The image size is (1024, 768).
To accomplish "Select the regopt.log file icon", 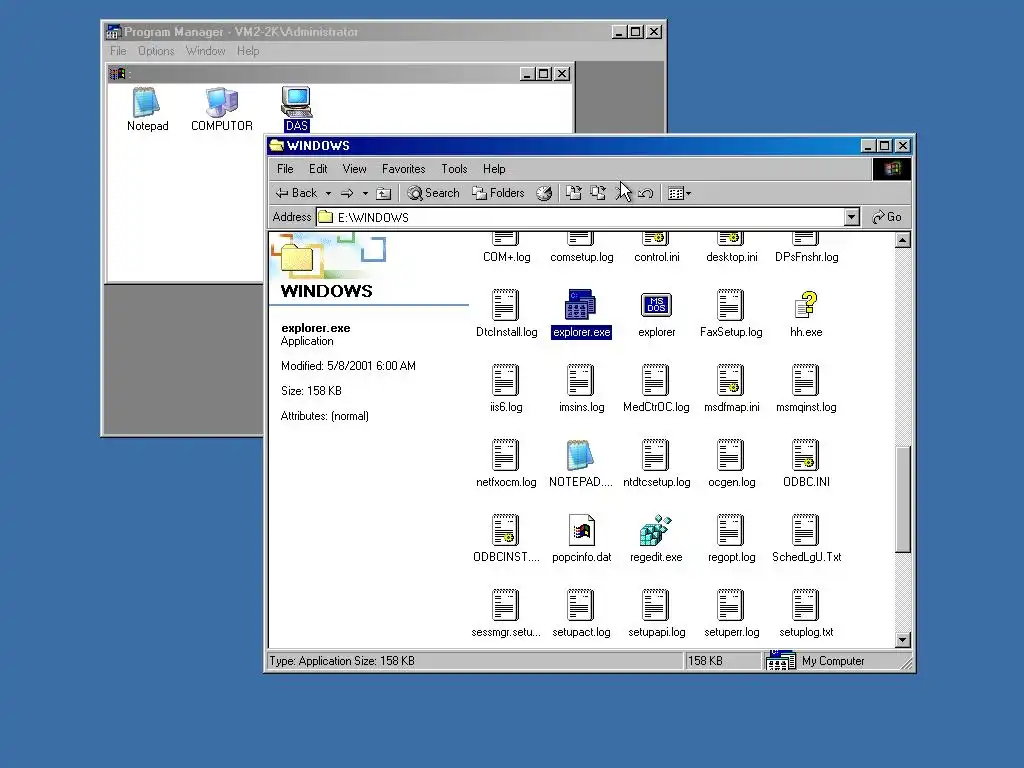I will click(731, 530).
